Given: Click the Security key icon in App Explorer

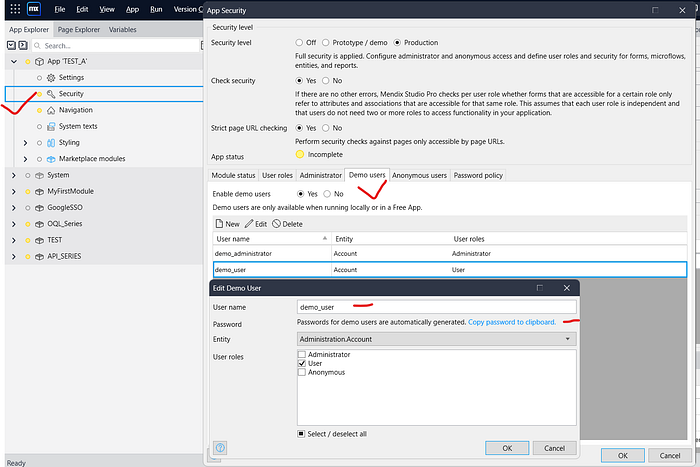Looking at the screenshot, I should (x=49, y=93).
